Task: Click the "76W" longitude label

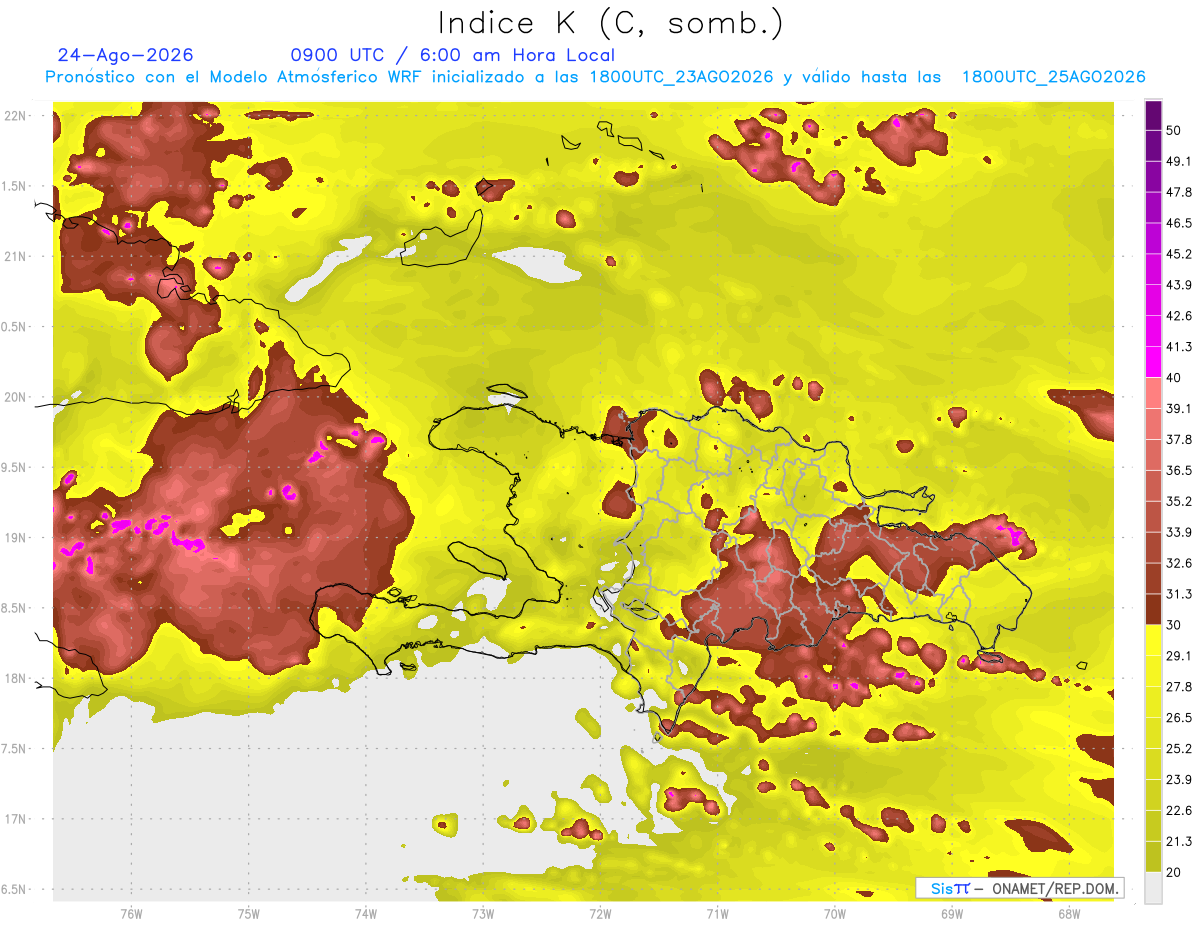Action: point(131,913)
